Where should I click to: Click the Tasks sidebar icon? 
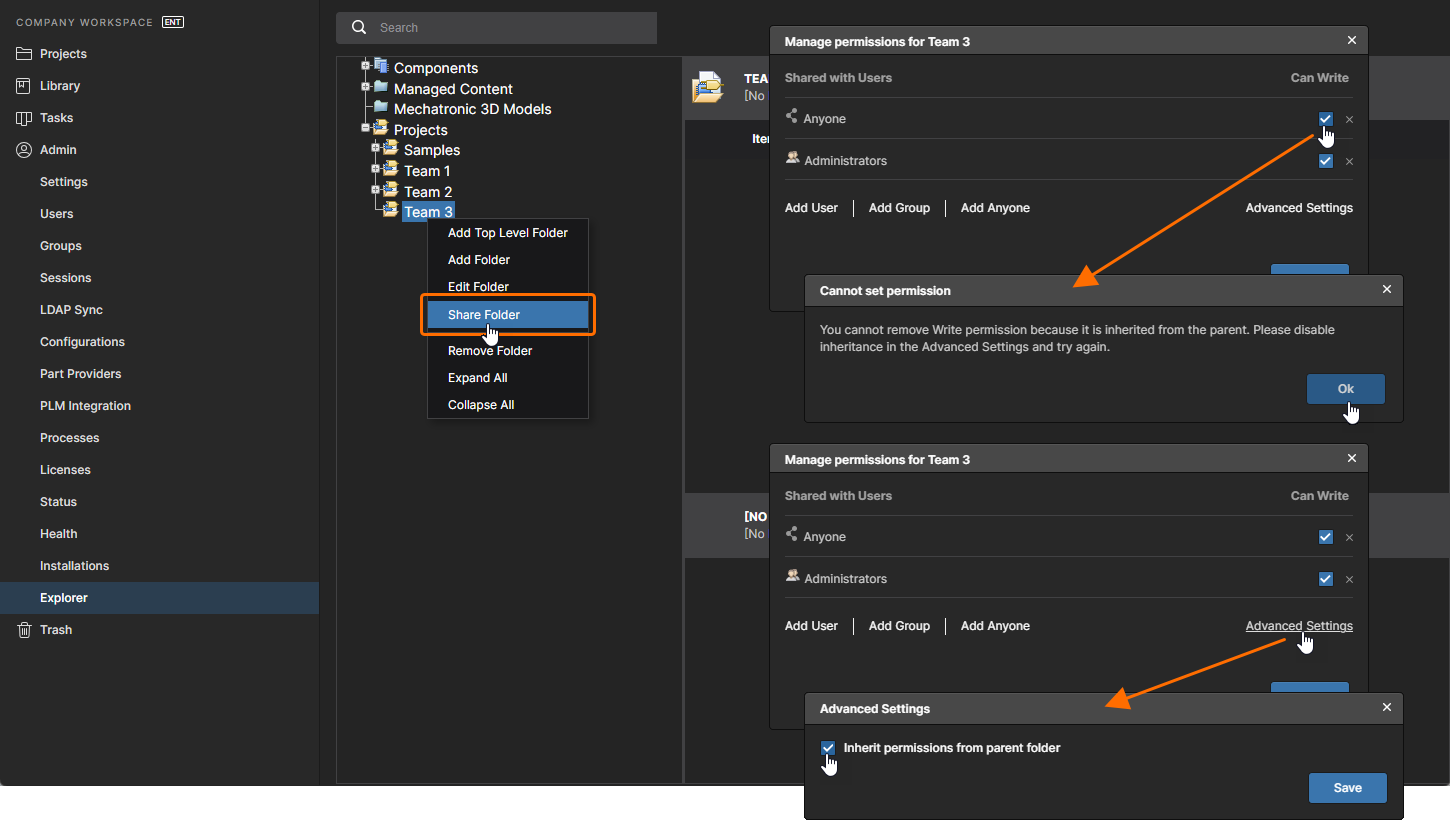pos(24,118)
